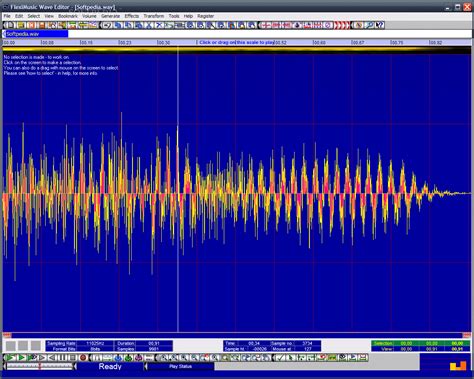Image resolution: width=474 pixels, height=379 pixels.
Task: Open the Generate menu
Action: click(x=110, y=16)
